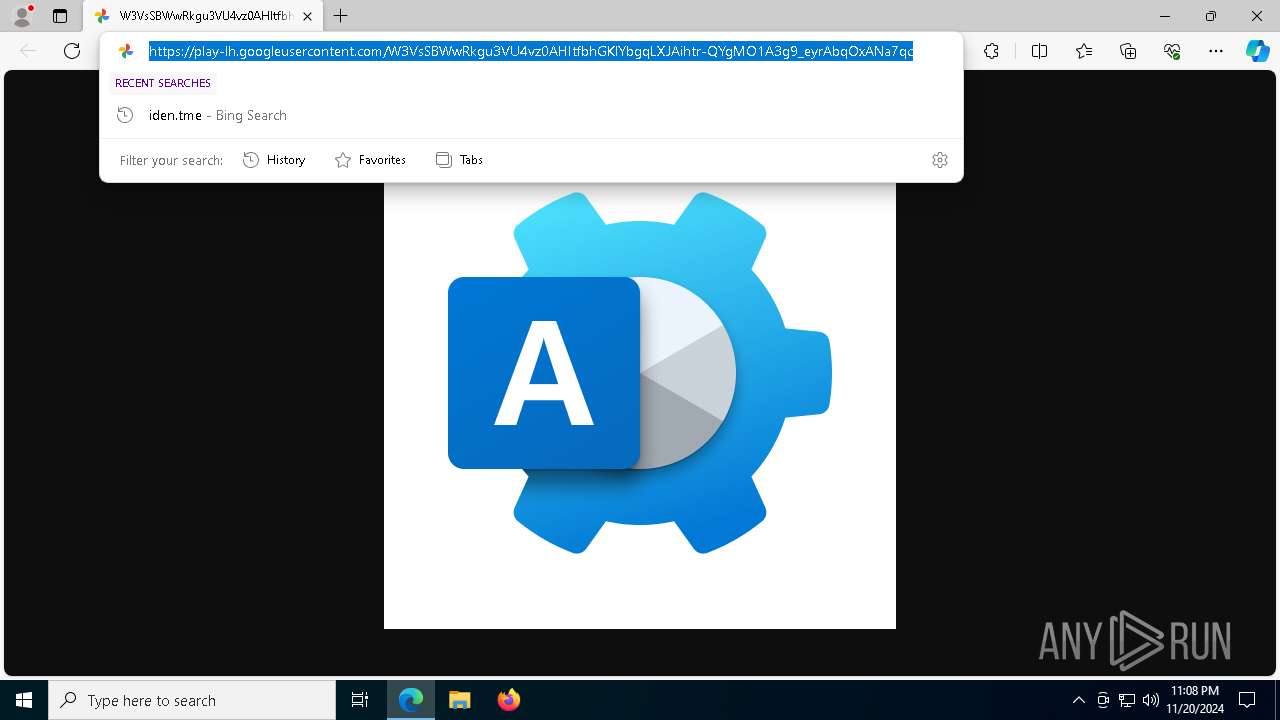Click the taskbar search box
The height and width of the screenshot is (720, 1280).
click(x=192, y=700)
